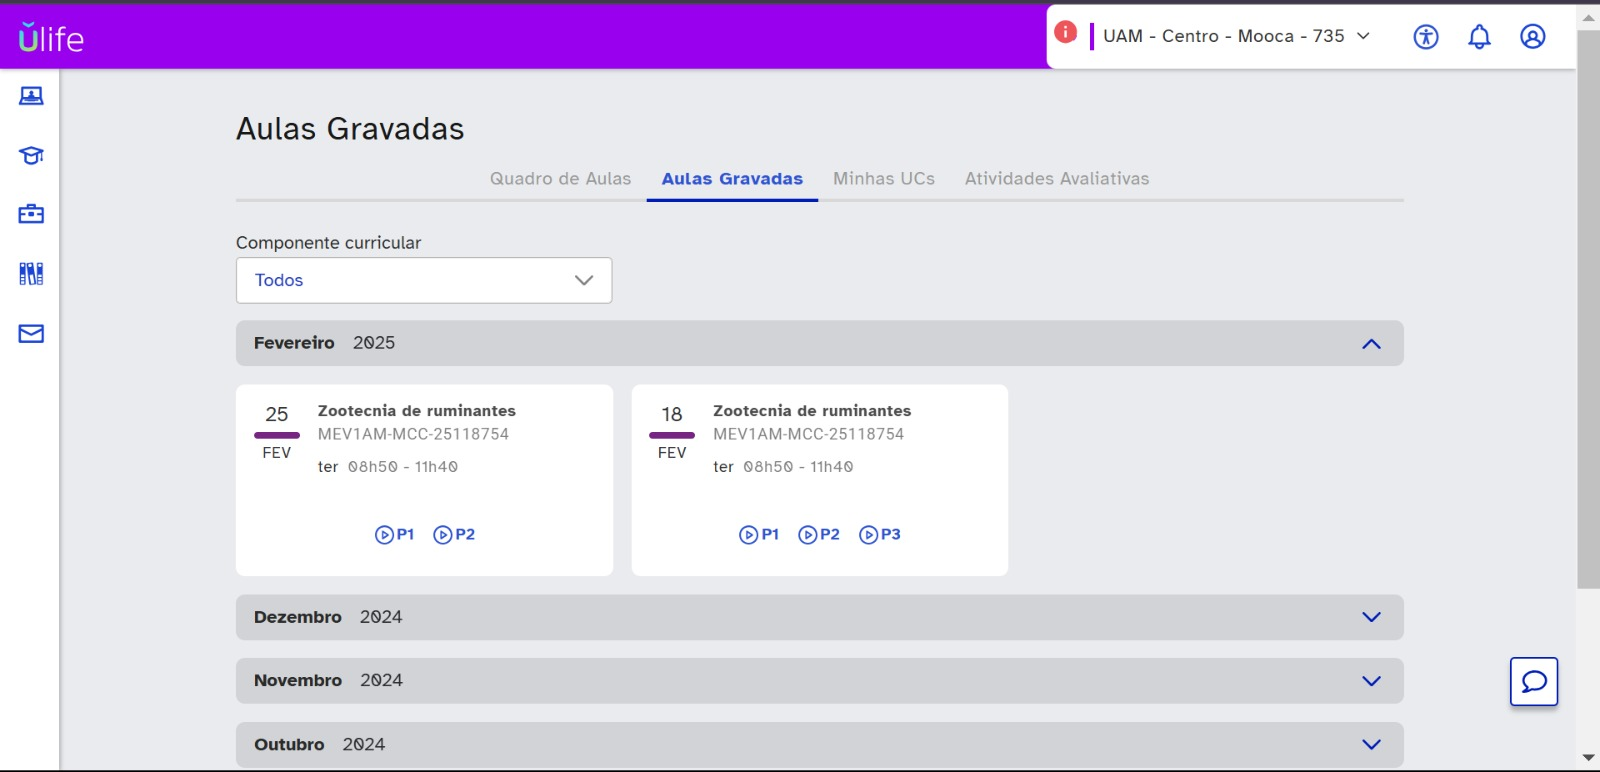Go to the Minhas UCs tab
Viewport: 1600px width, 772px height.
coord(884,179)
